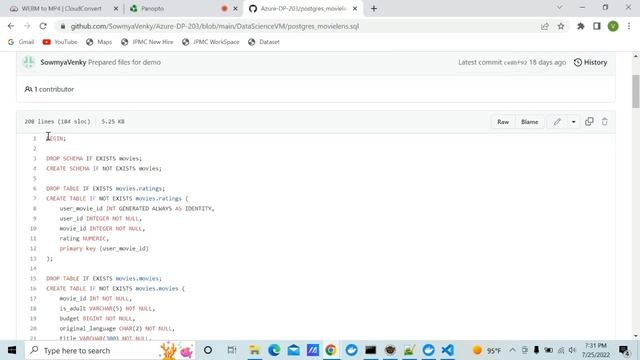Open Dataset bookmark
The height and width of the screenshot is (360, 640).
[x=264, y=42]
